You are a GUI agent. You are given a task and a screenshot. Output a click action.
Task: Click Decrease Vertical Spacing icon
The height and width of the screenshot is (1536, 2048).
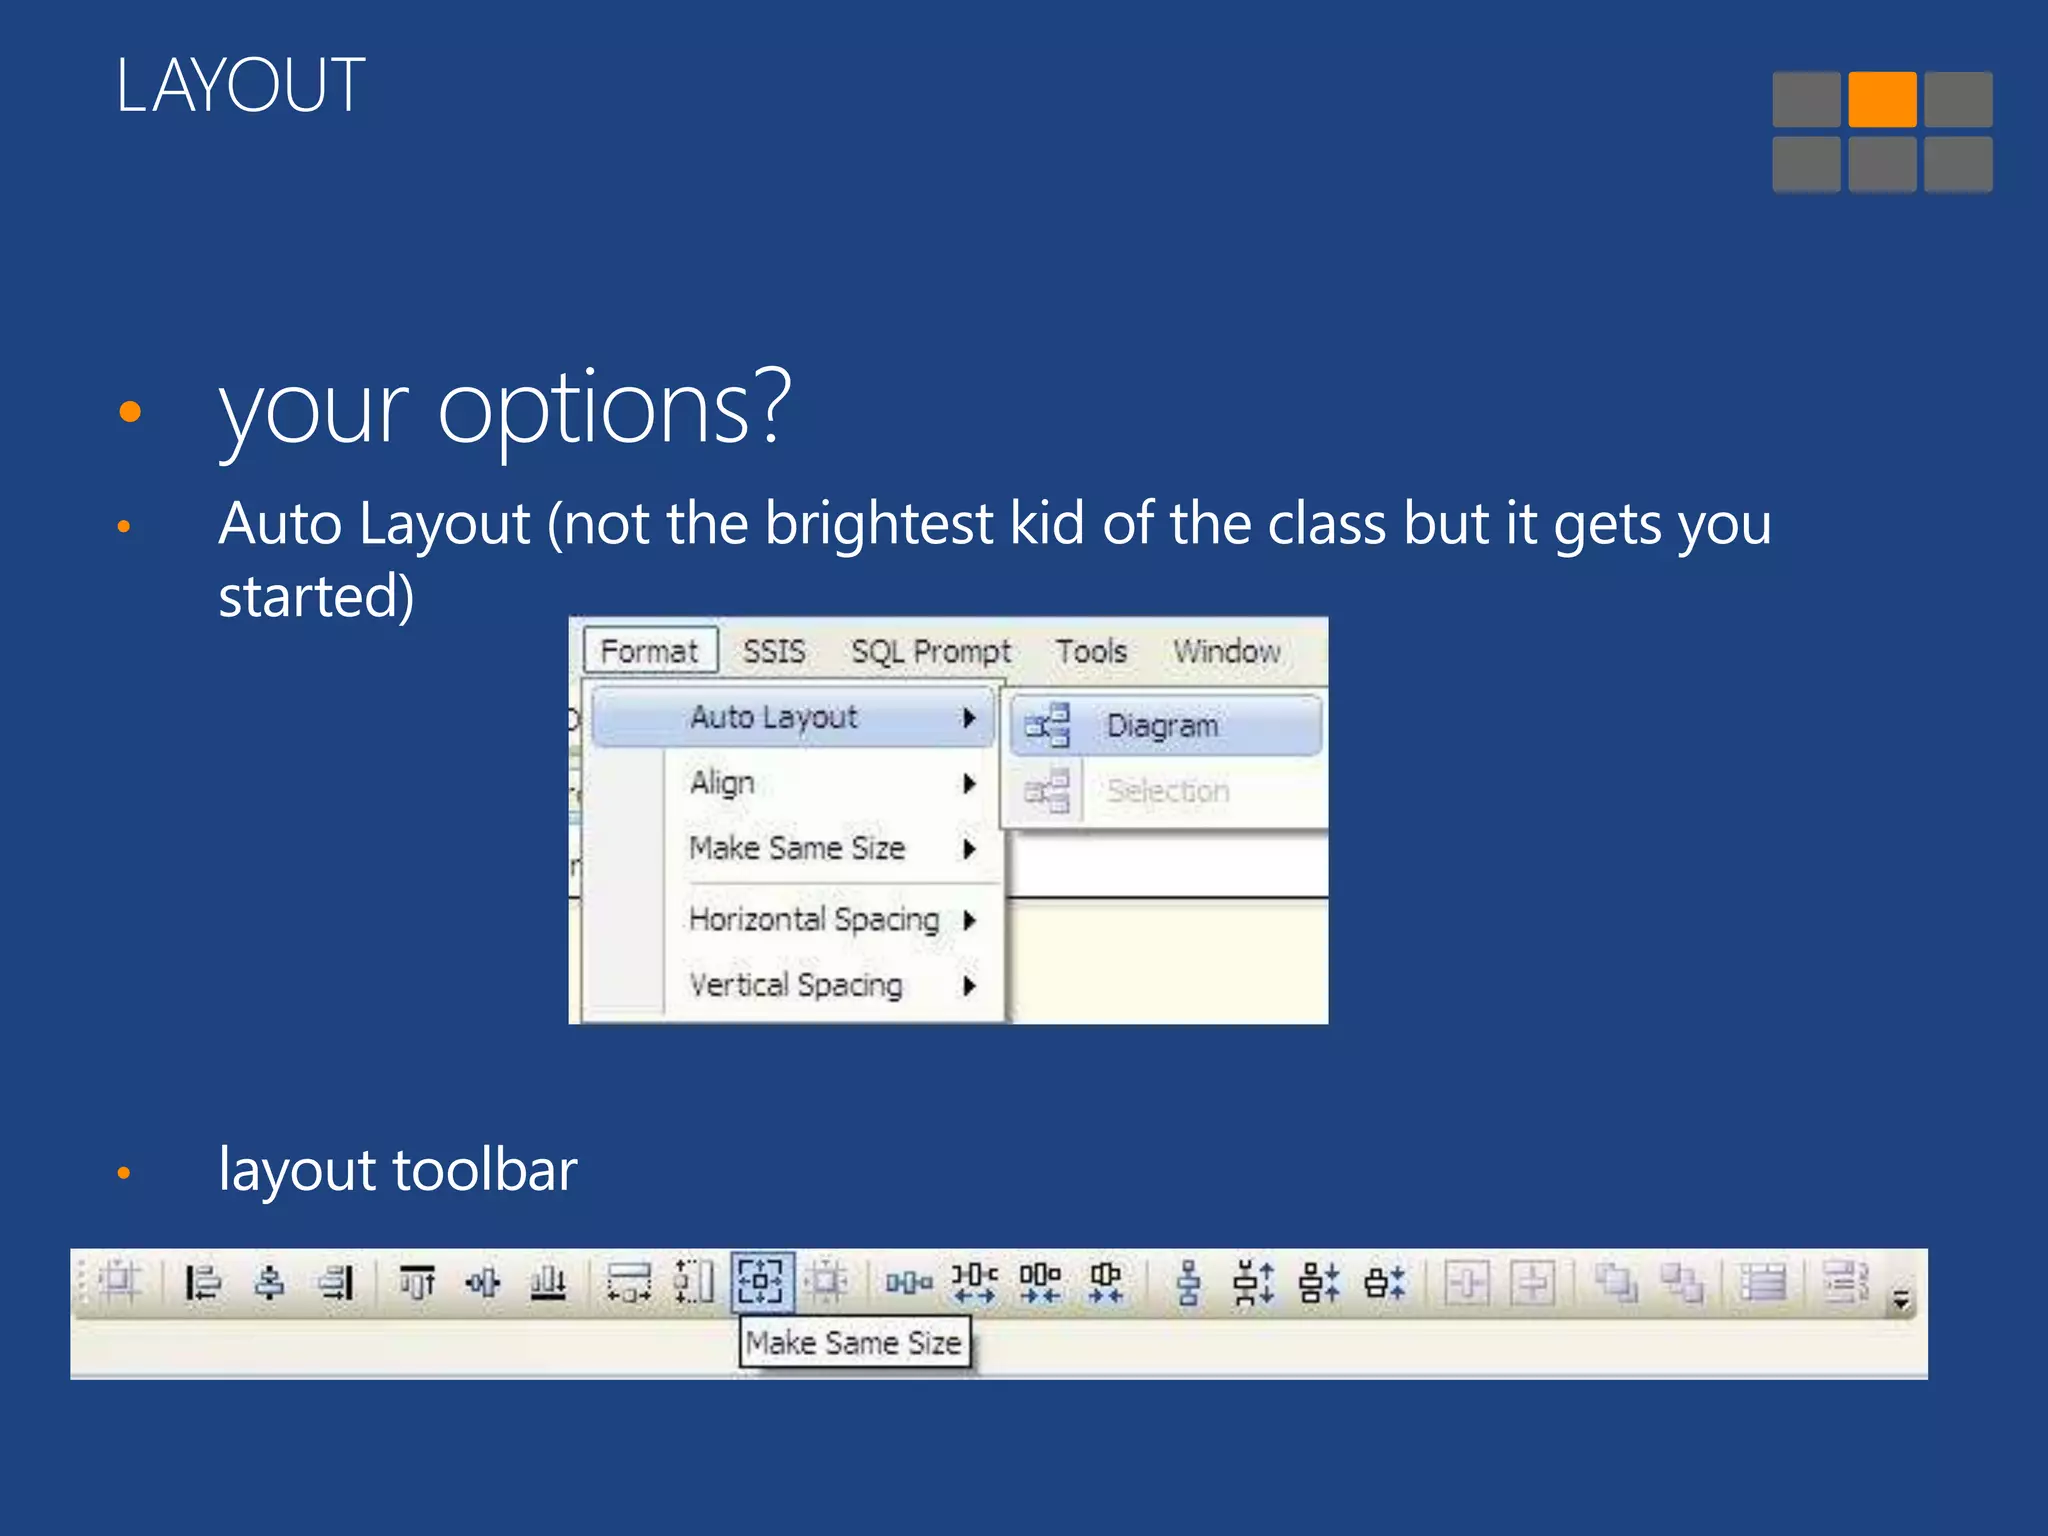pos(1319,1282)
